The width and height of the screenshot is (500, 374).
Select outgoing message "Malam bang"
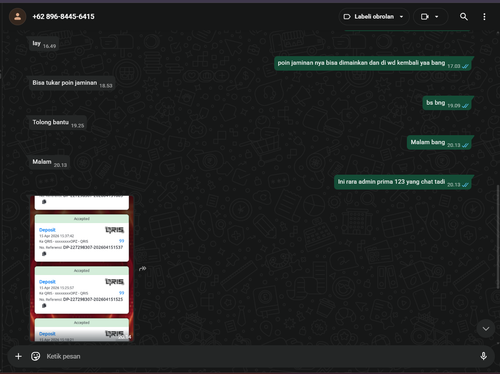pos(439,143)
